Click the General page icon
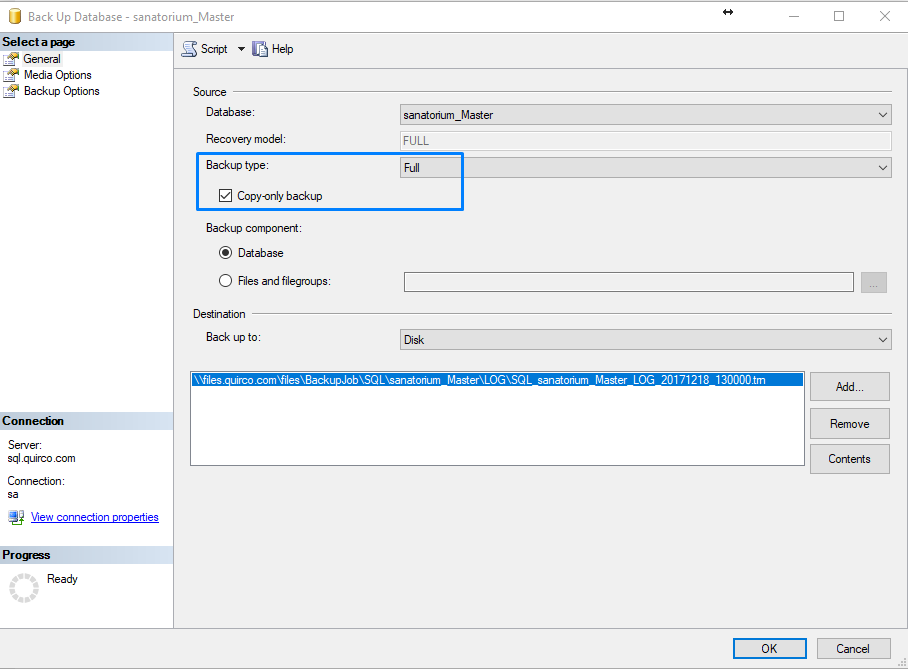The width and height of the screenshot is (908, 669). 11,59
